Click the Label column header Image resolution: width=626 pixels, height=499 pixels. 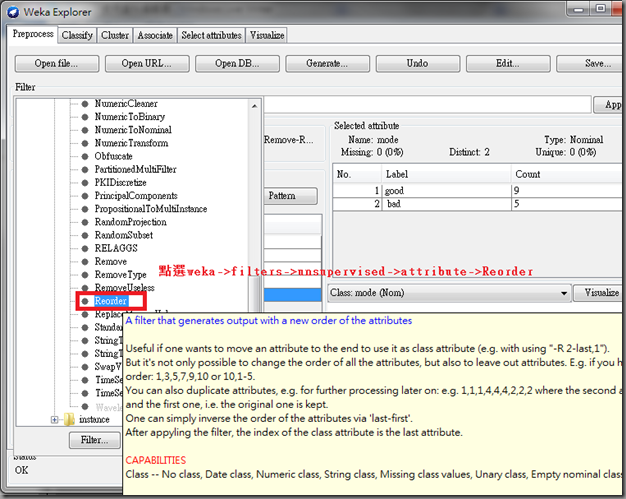(446, 174)
